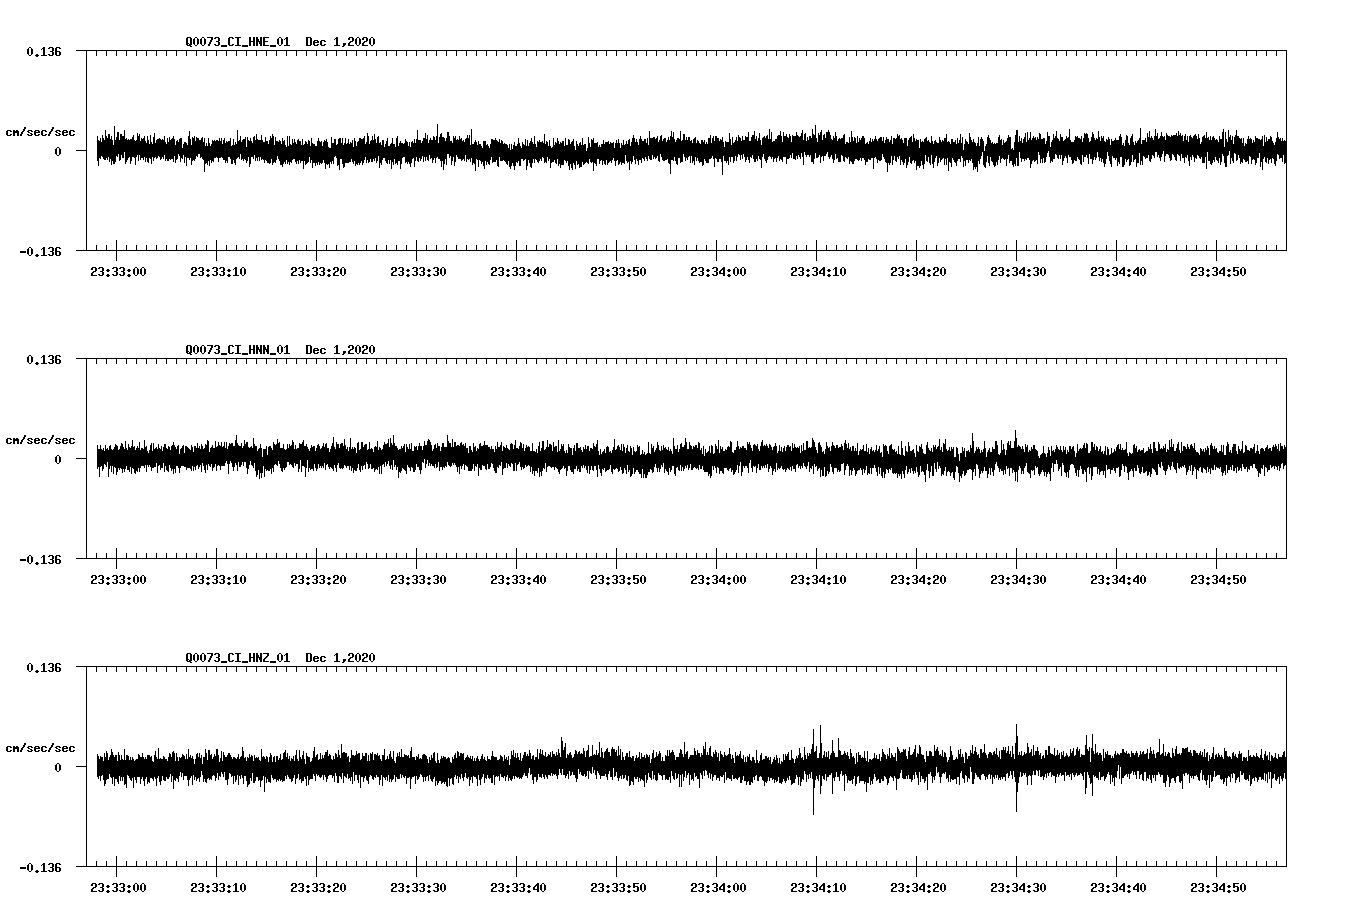Click the 23:34:00 tick label on HNE axis

[720, 270]
